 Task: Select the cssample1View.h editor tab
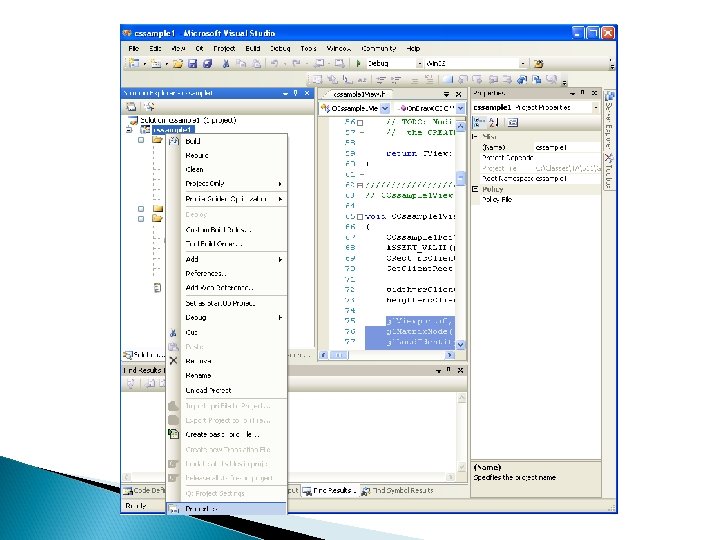coord(356,94)
